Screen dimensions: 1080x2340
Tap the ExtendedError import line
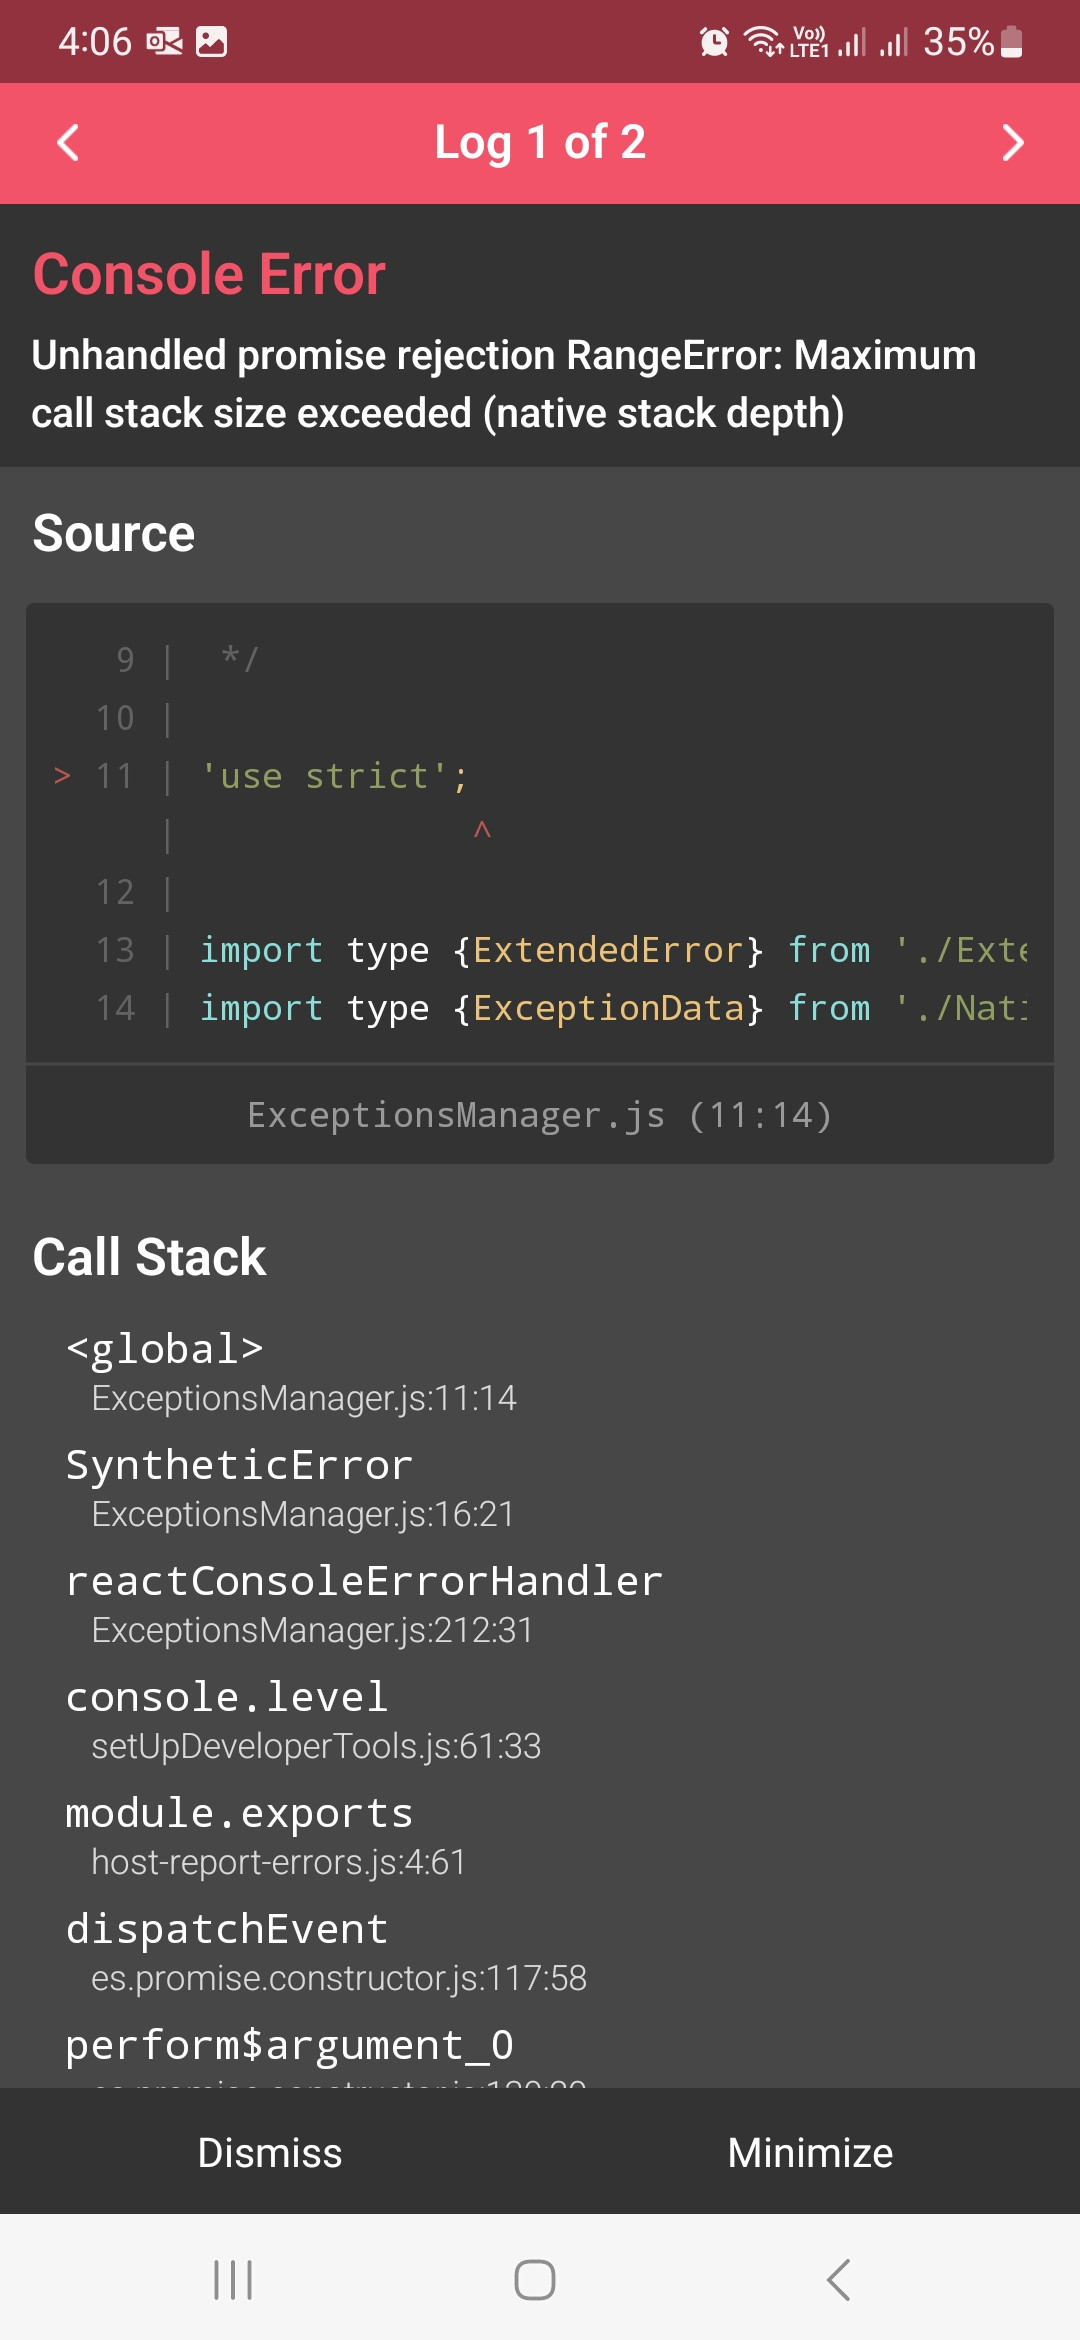(x=613, y=950)
